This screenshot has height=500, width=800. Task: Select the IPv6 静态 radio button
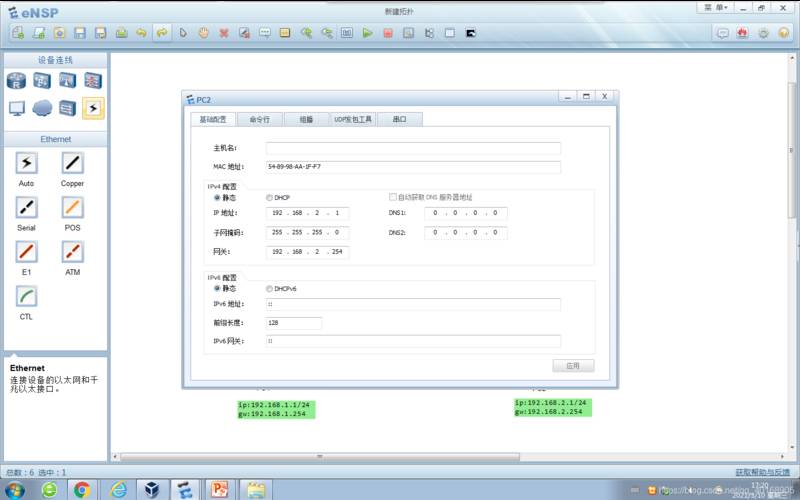pos(217,288)
